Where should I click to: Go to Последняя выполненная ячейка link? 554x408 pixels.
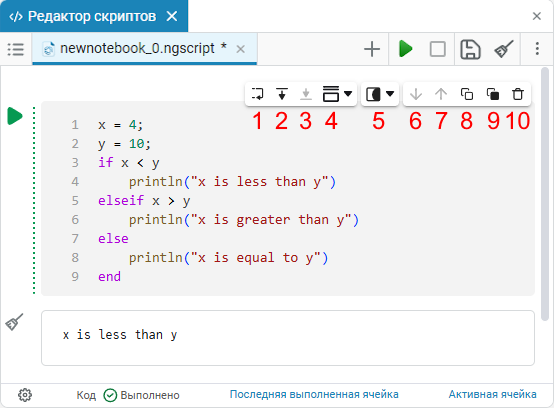(314, 394)
